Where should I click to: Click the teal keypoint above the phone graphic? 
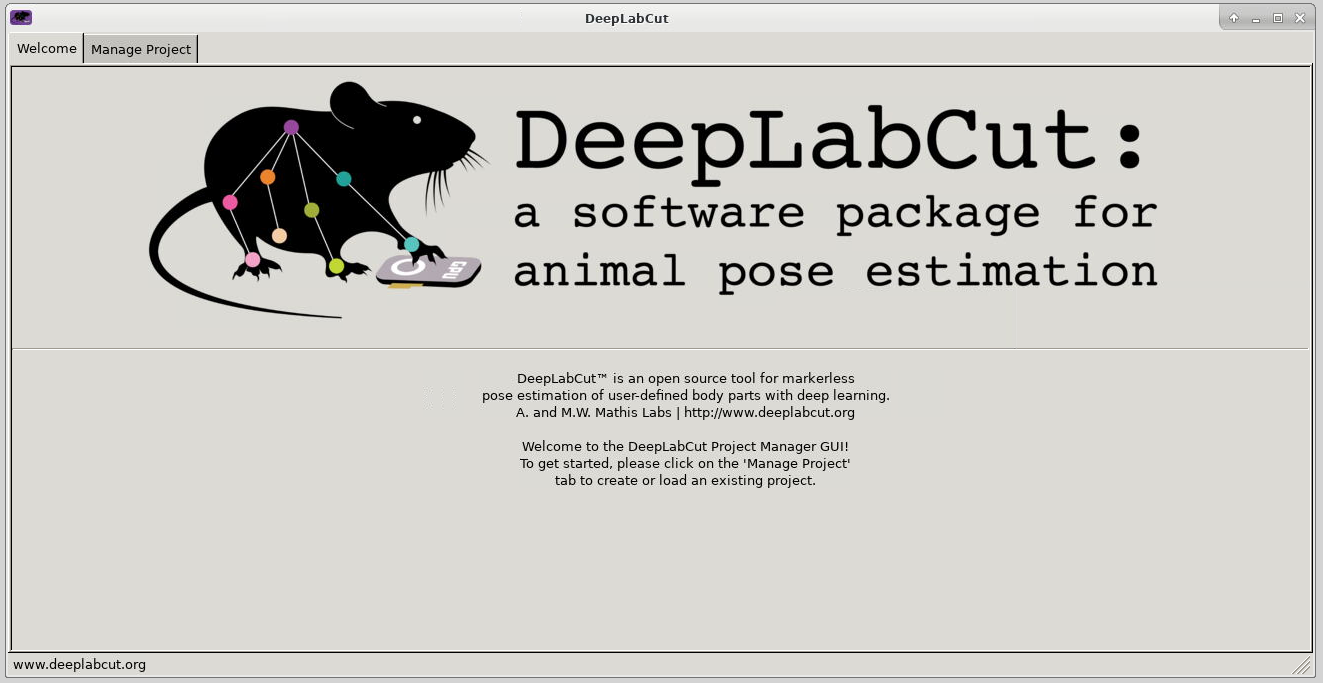411,244
